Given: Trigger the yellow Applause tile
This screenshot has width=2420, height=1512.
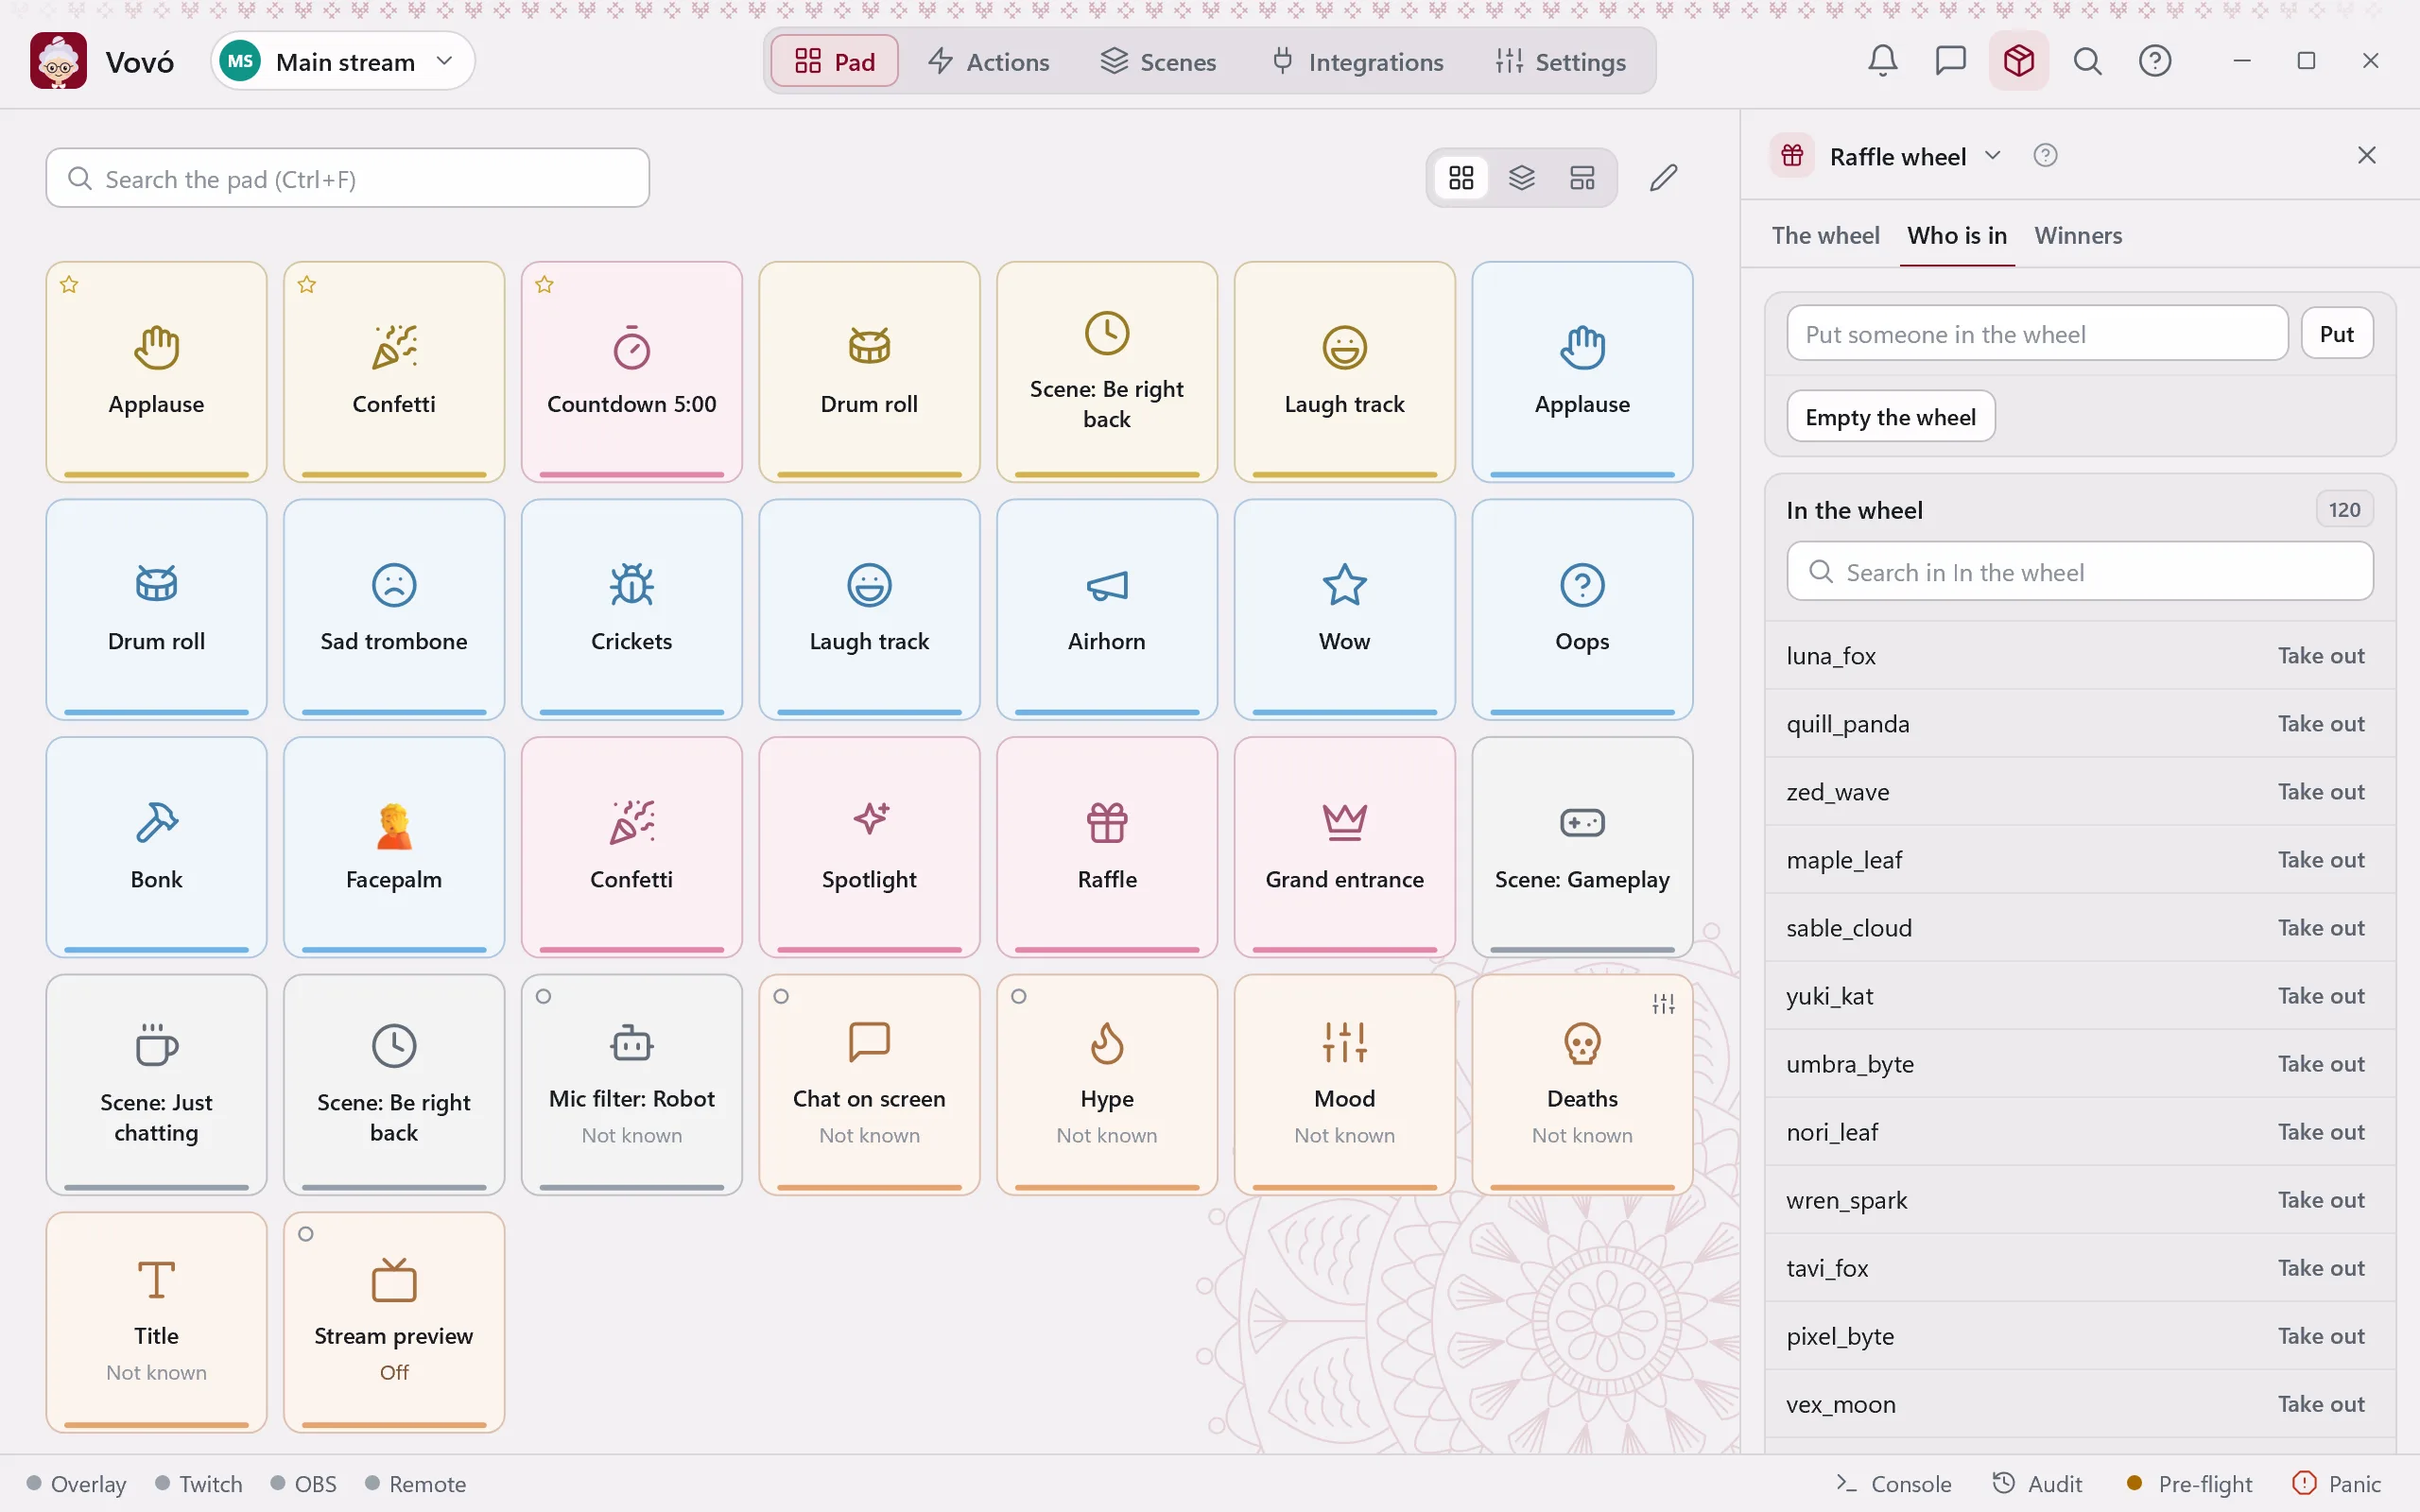Looking at the screenshot, I should (x=156, y=372).
